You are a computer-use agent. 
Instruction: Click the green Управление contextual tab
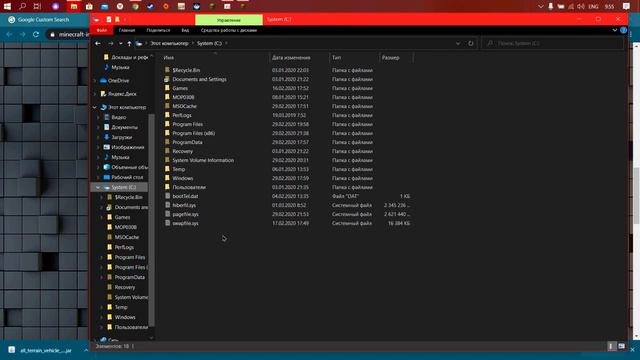229,20
